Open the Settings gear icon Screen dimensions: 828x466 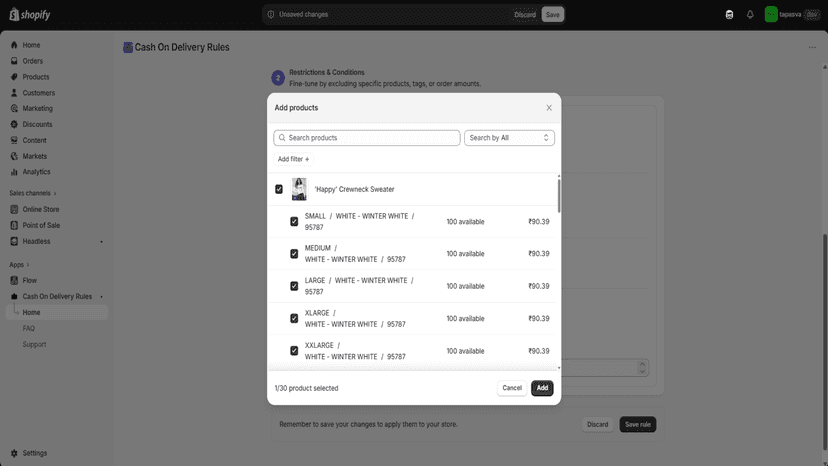coord(14,453)
